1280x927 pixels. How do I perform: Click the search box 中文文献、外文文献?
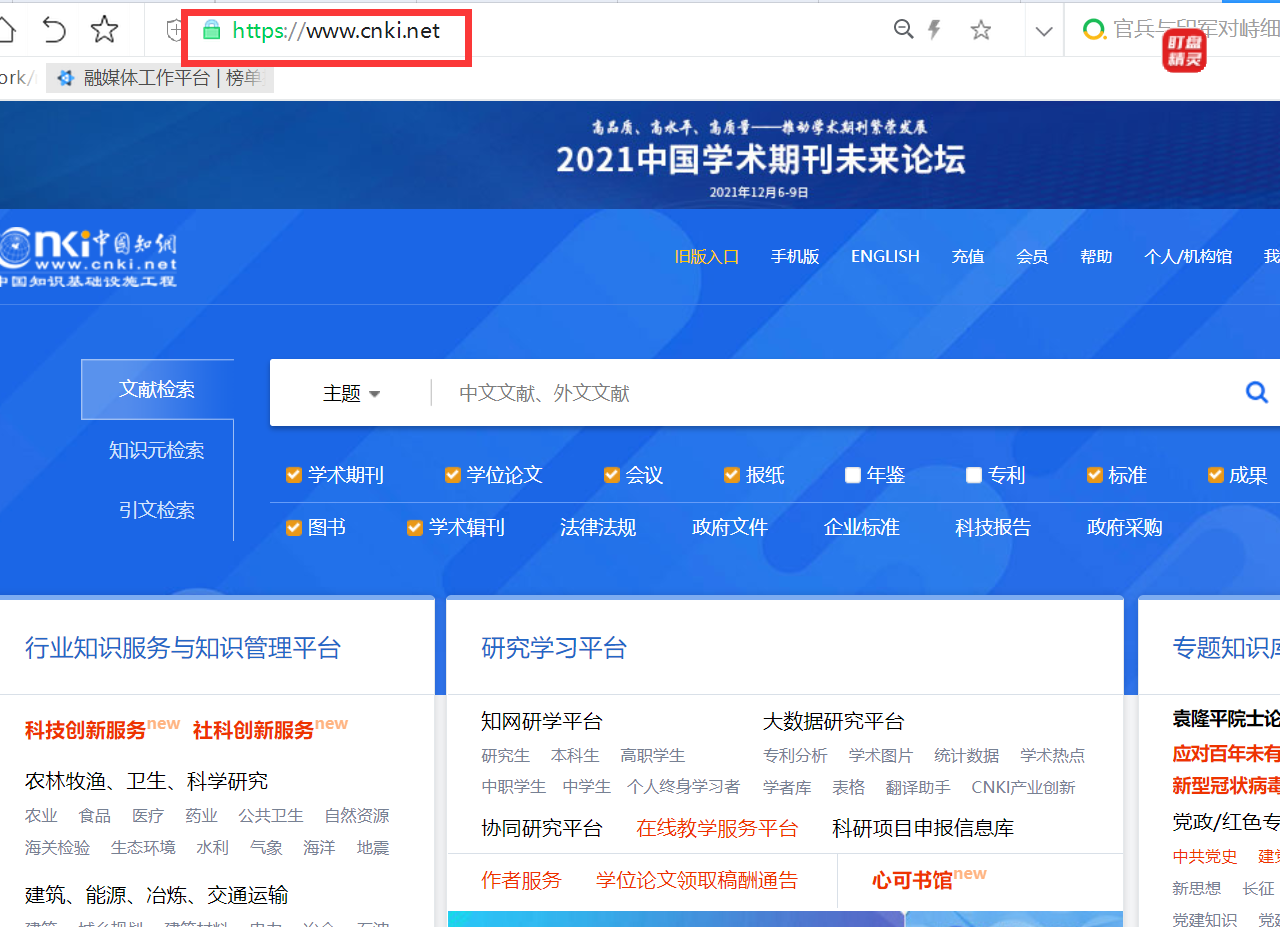[x=835, y=393]
